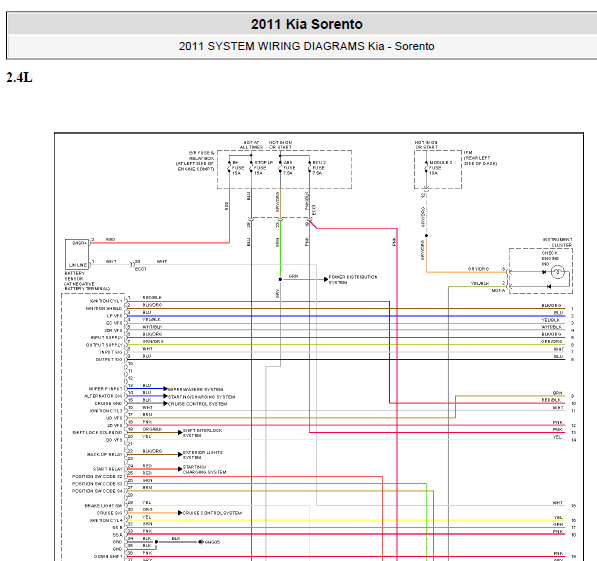This screenshot has width=597, height=561.
Task: Click the 2011 Kia Sorento title heading
Action: [x=306, y=24]
